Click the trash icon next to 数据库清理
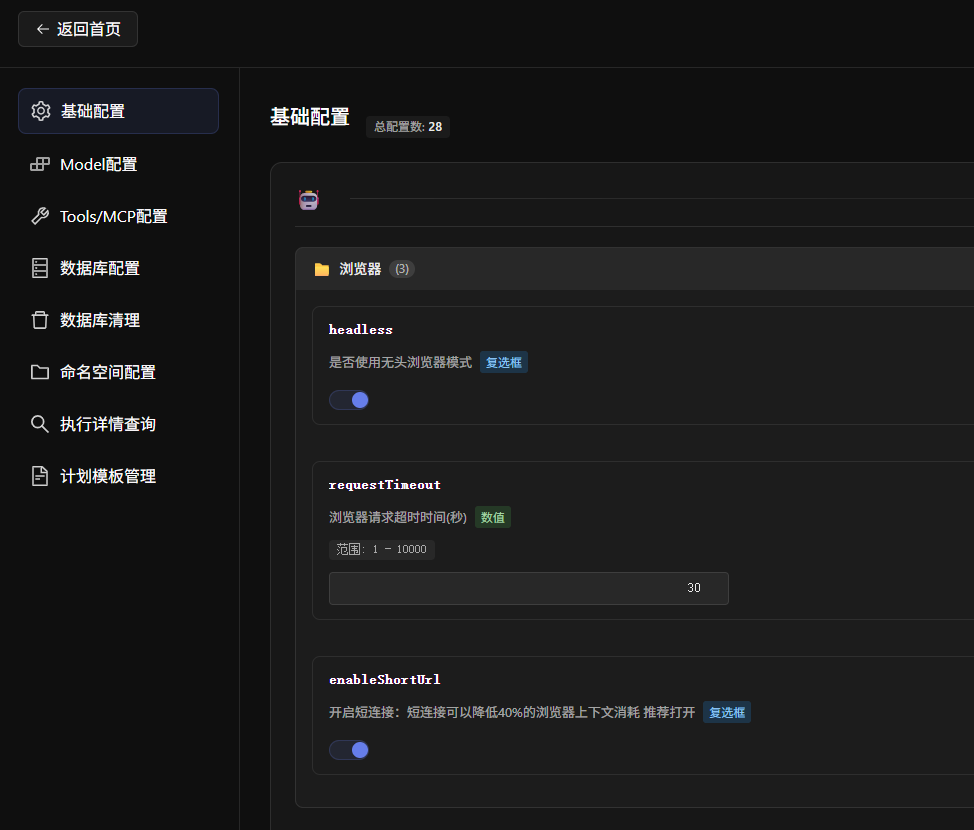 click(x=40, y=319)
